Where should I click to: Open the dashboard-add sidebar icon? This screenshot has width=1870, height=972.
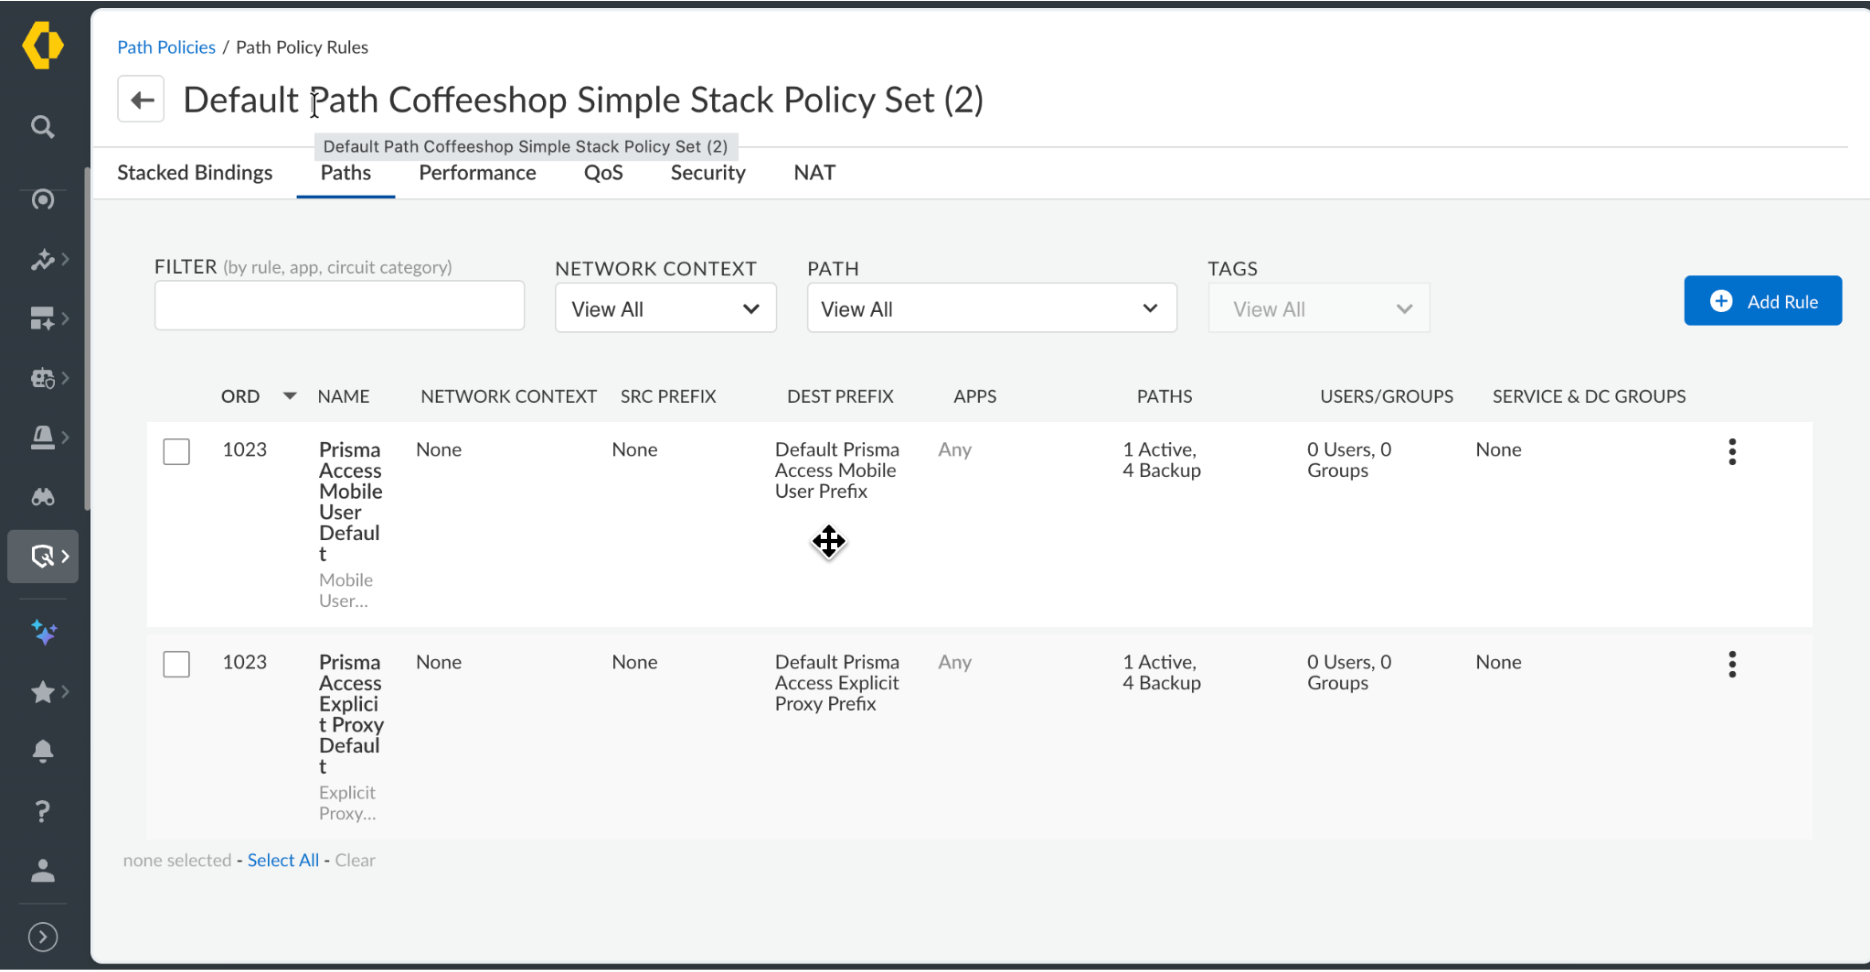pyautogui.click(x=42, y=319)
